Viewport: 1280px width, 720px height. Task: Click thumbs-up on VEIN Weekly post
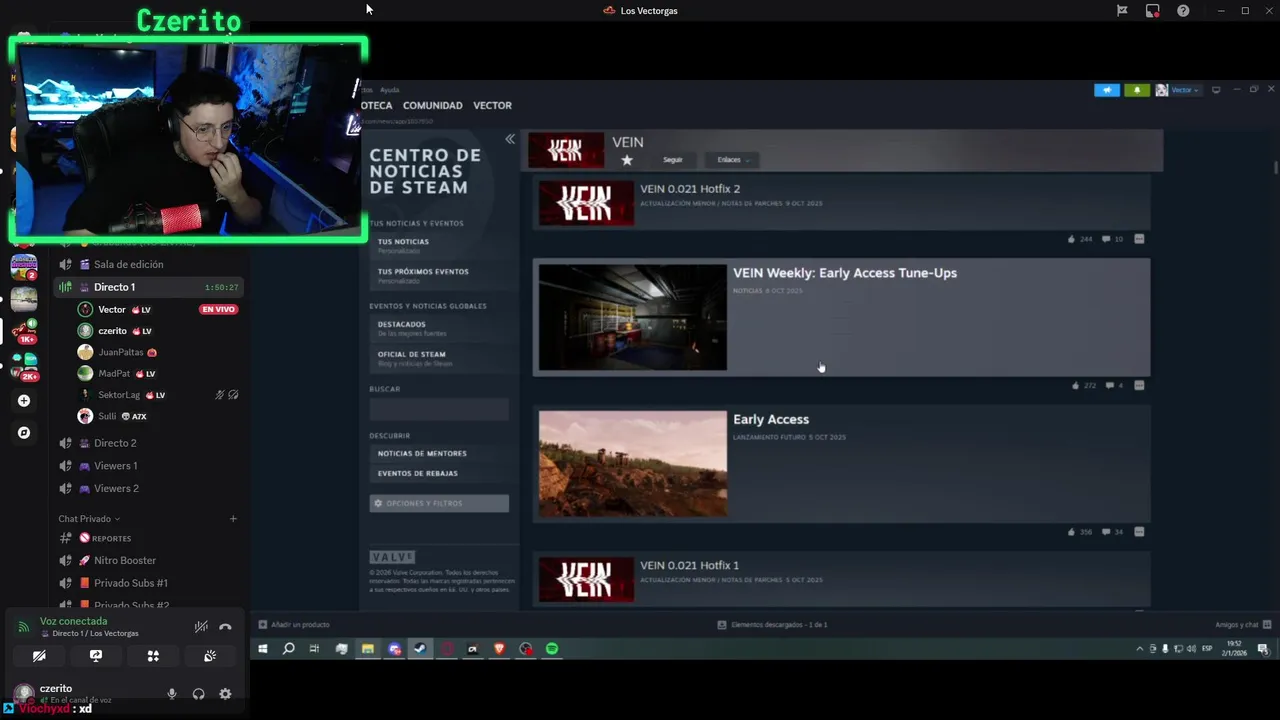click(x=1076, y=385)
